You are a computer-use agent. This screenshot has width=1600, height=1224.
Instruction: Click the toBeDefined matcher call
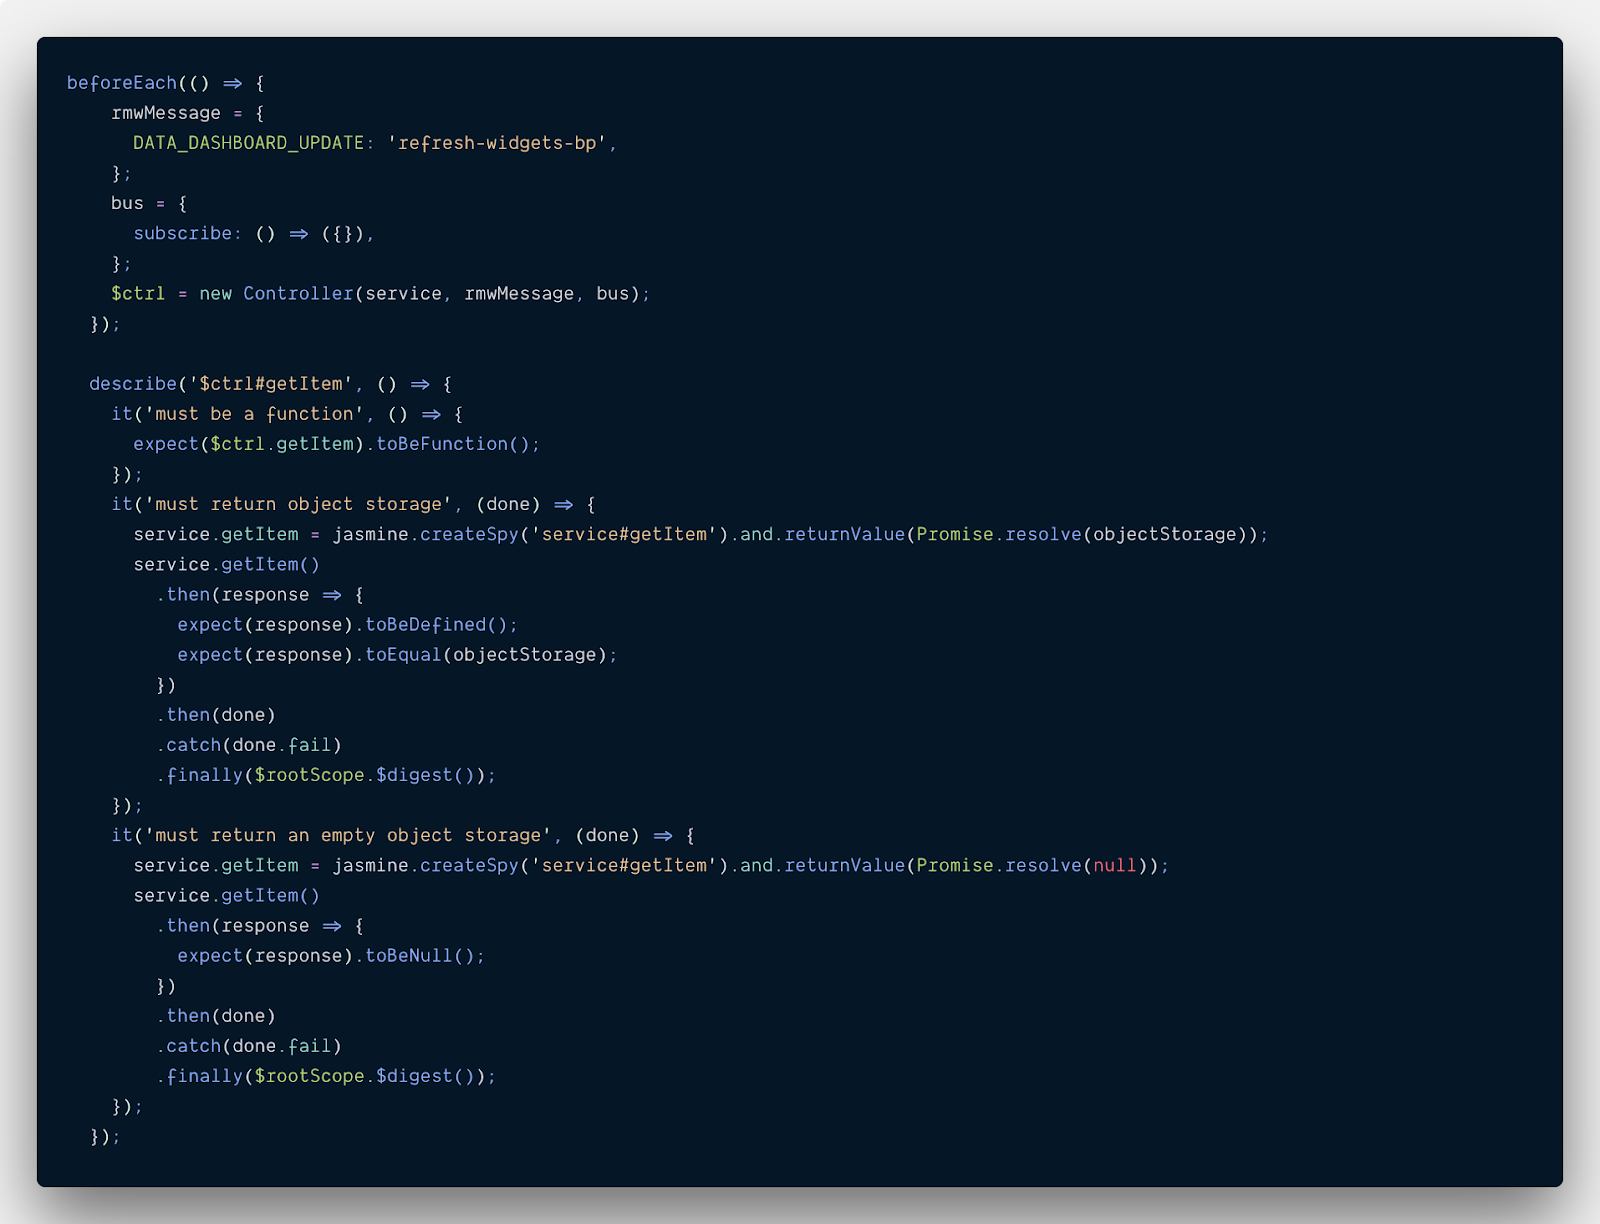(x=425, y=625)
